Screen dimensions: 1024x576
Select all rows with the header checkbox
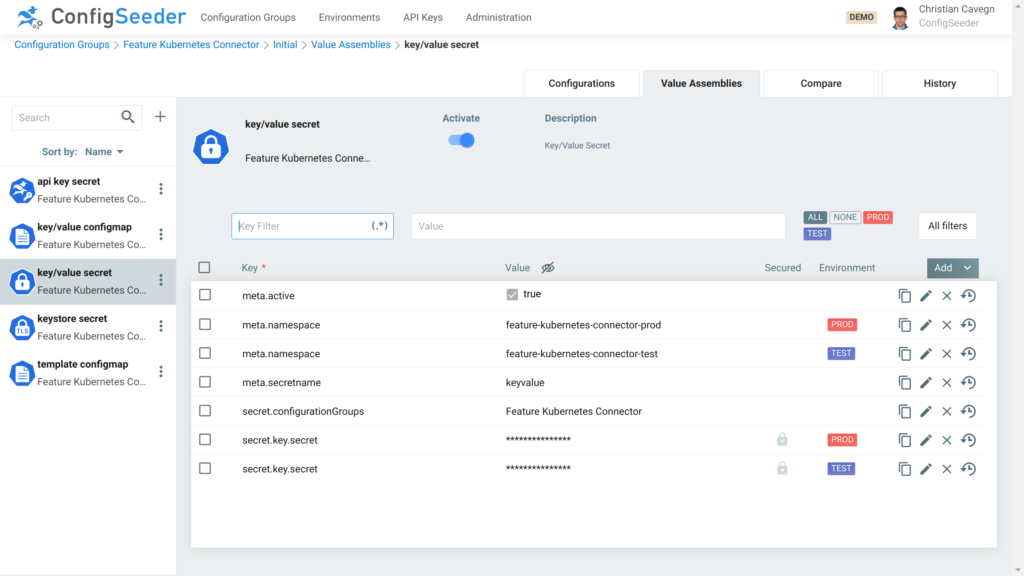(x=205, y=267)
